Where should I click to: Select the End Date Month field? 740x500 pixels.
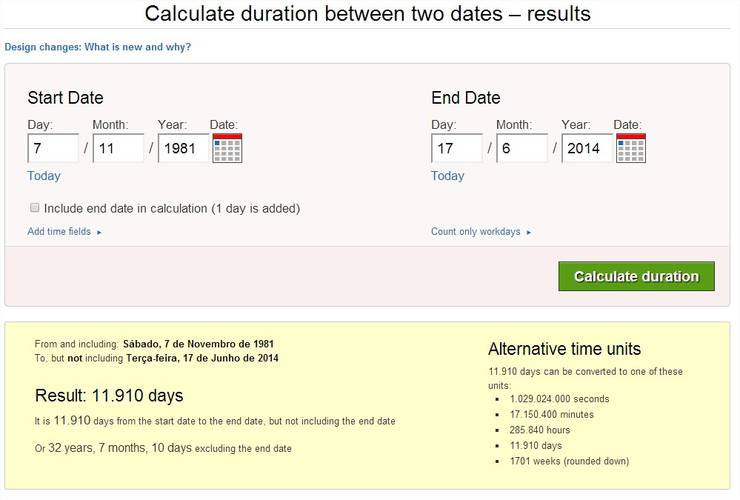click(x=522, y=148)
